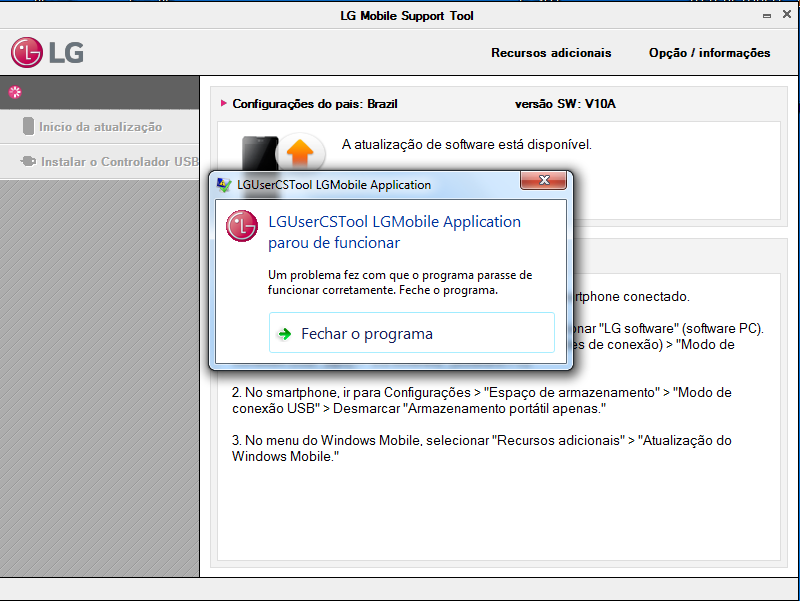Select Instalar o Controlador USB in sidebar
This screenshot has width=800, height=601.
(100, 162)
